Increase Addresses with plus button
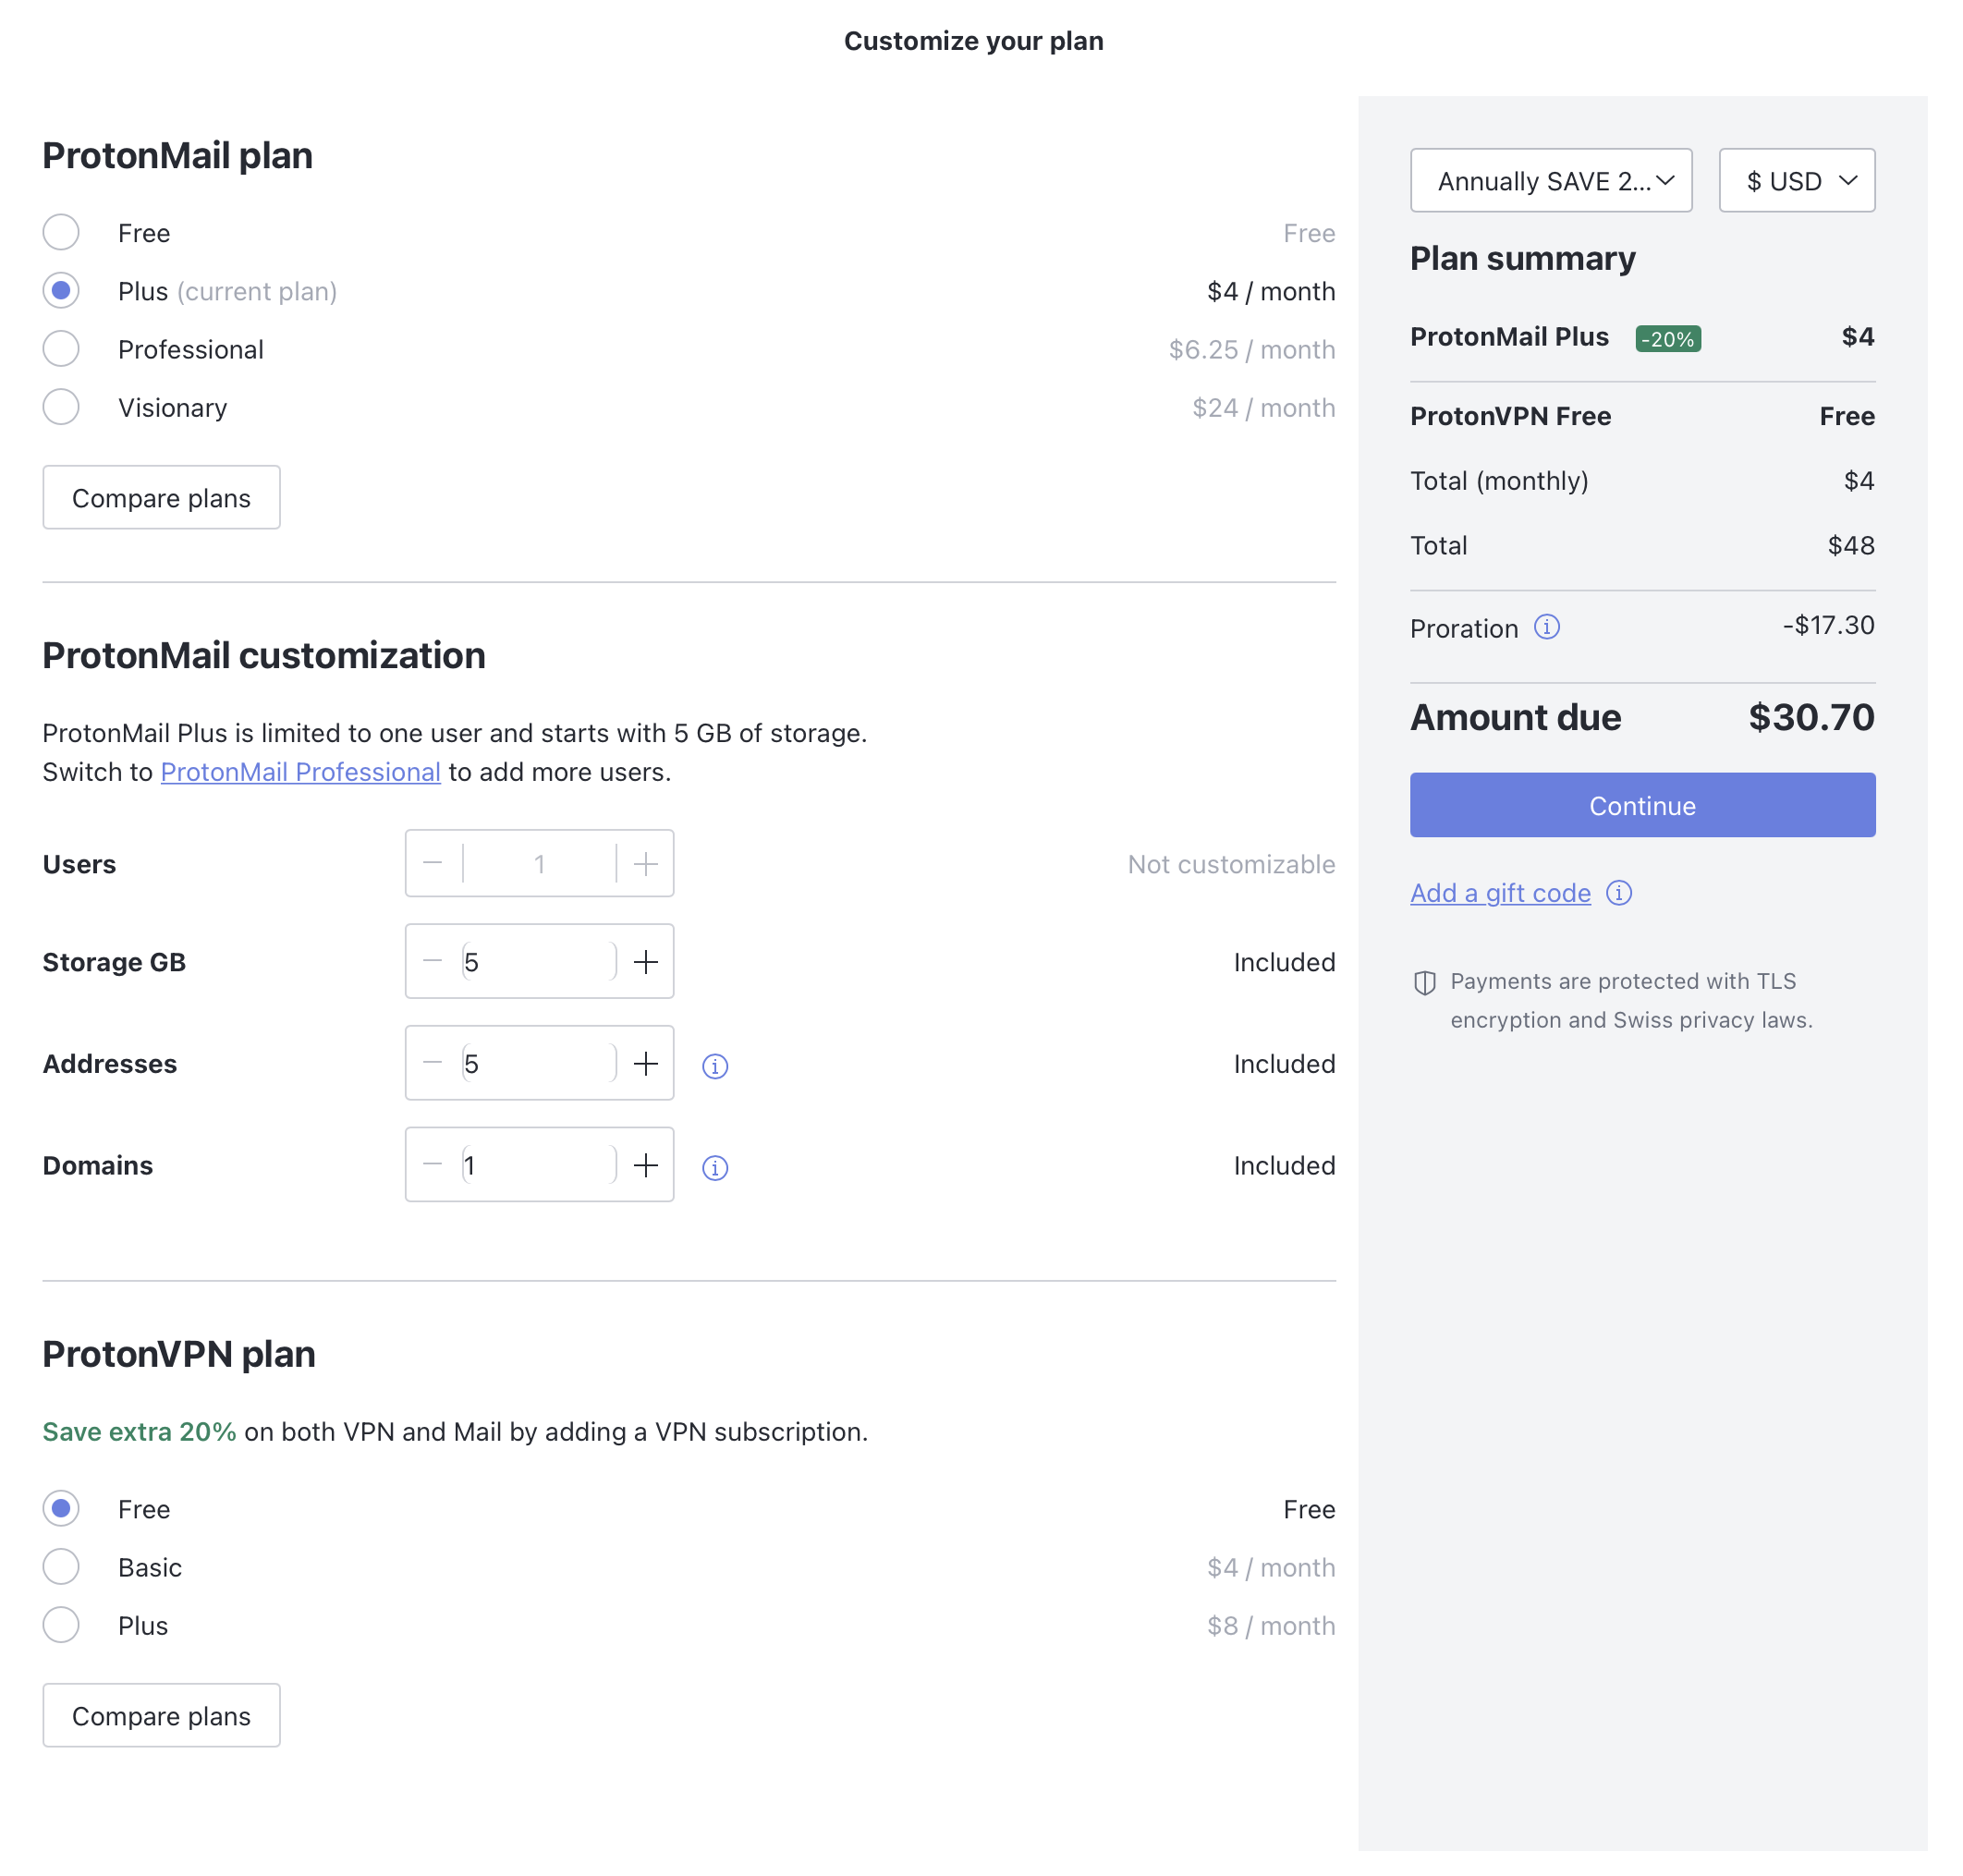Viewport: 1963px width, 1876px height. pyautogui.click(x=646, y=1064)
